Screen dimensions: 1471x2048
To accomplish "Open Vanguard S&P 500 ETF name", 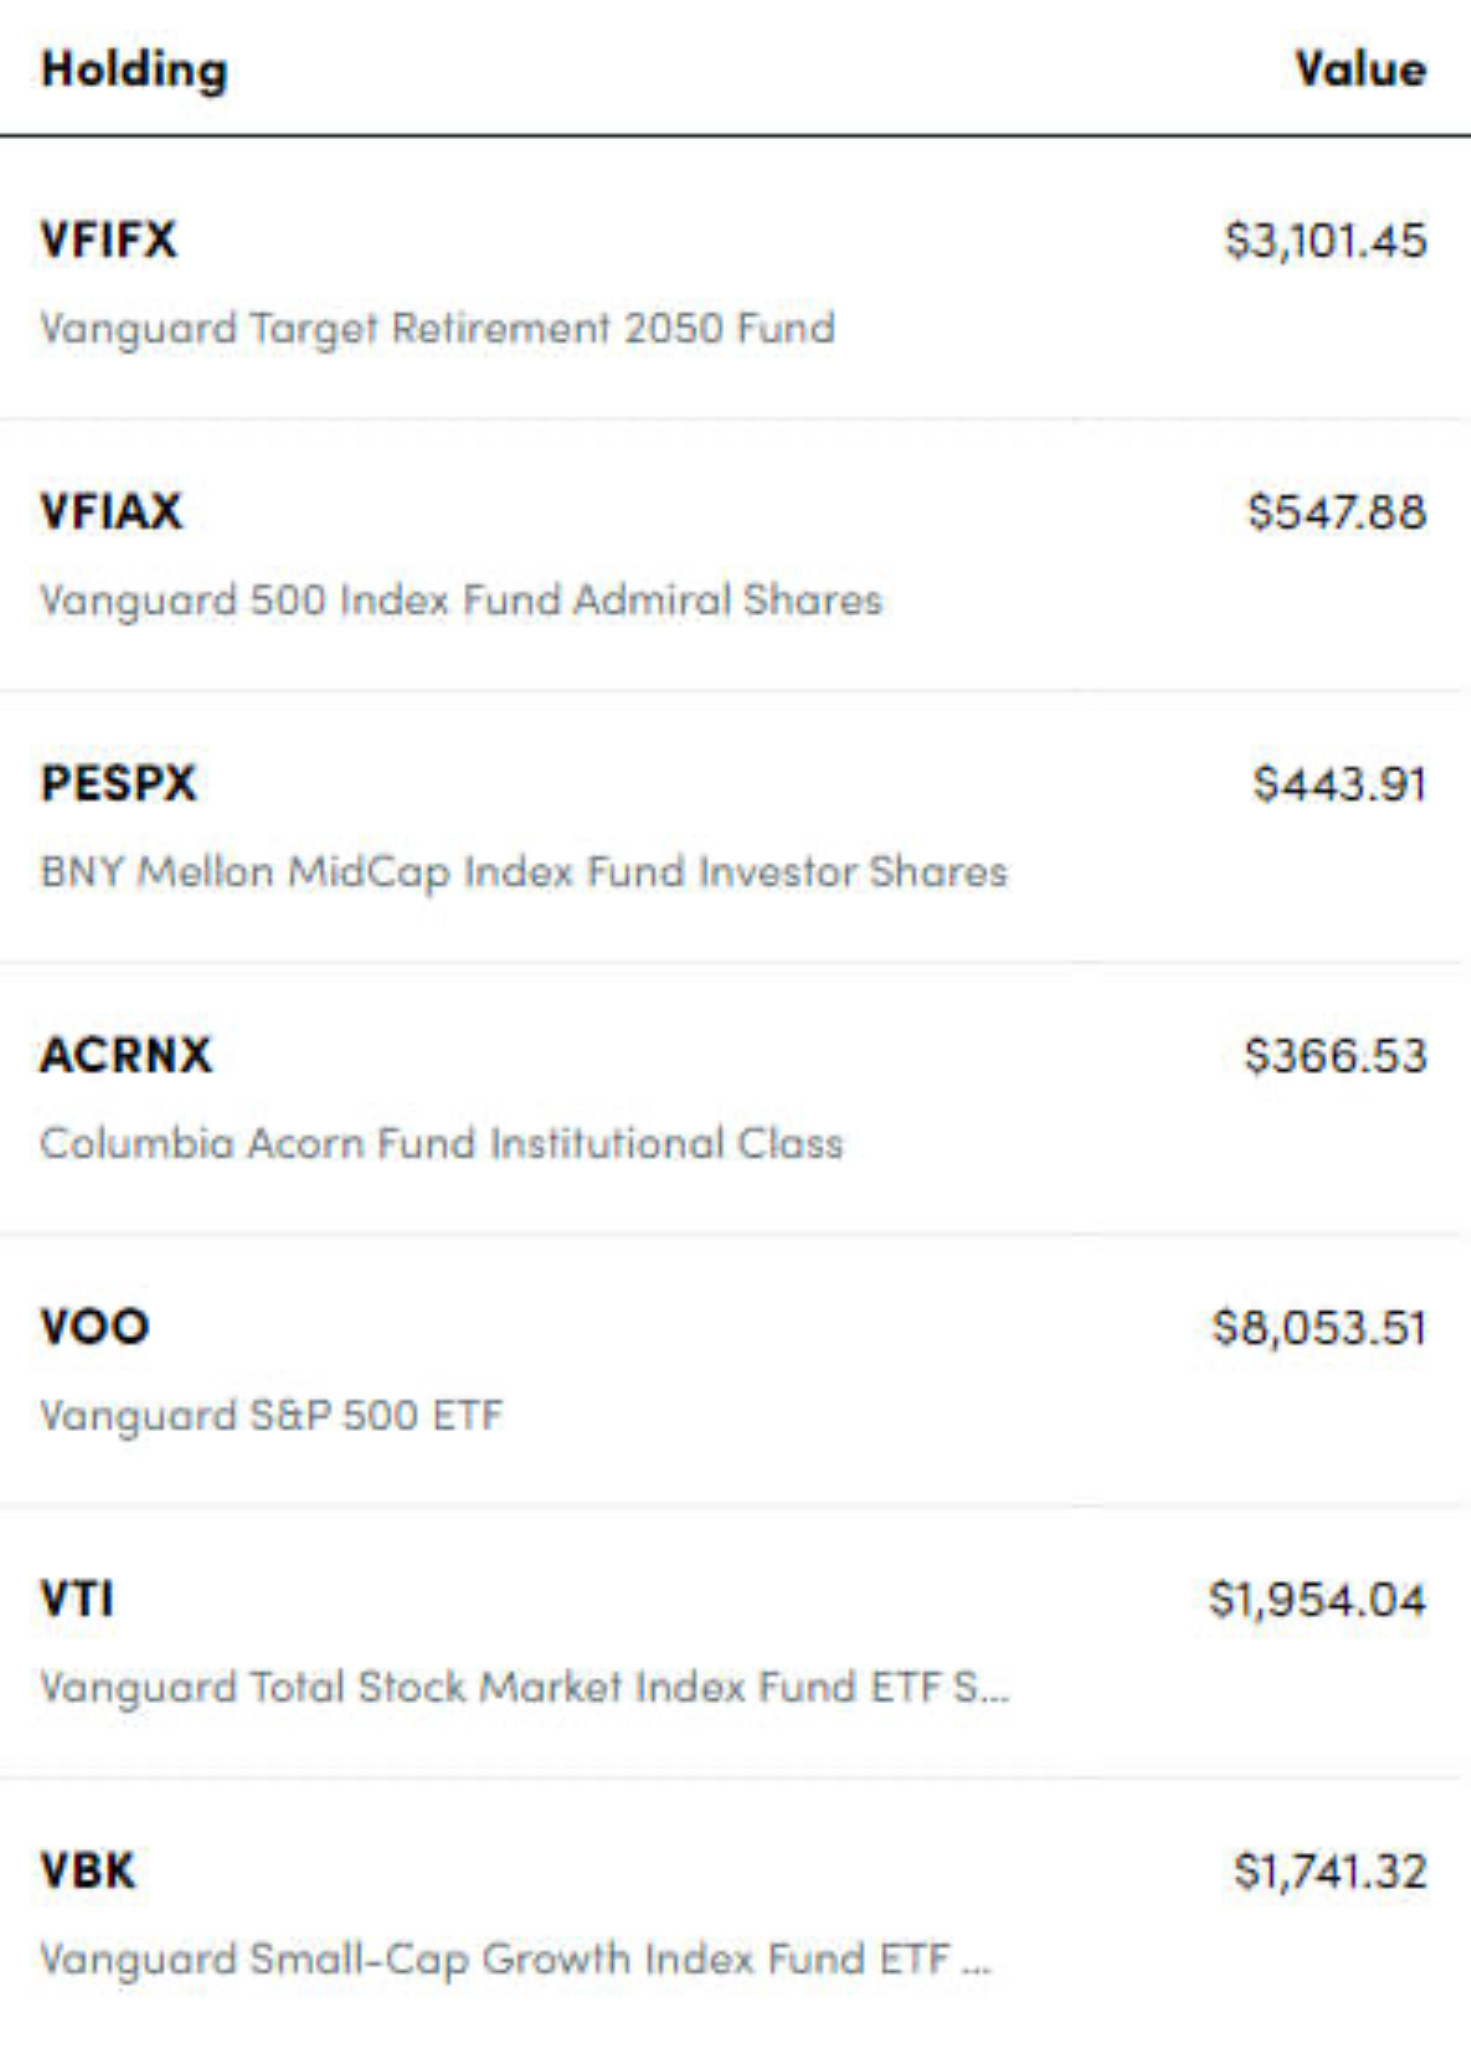I will [271, 1416].
